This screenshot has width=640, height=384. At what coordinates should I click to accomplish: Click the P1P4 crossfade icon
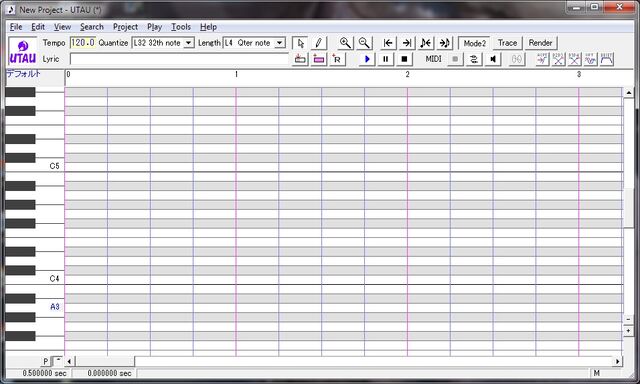coord(574,59)
